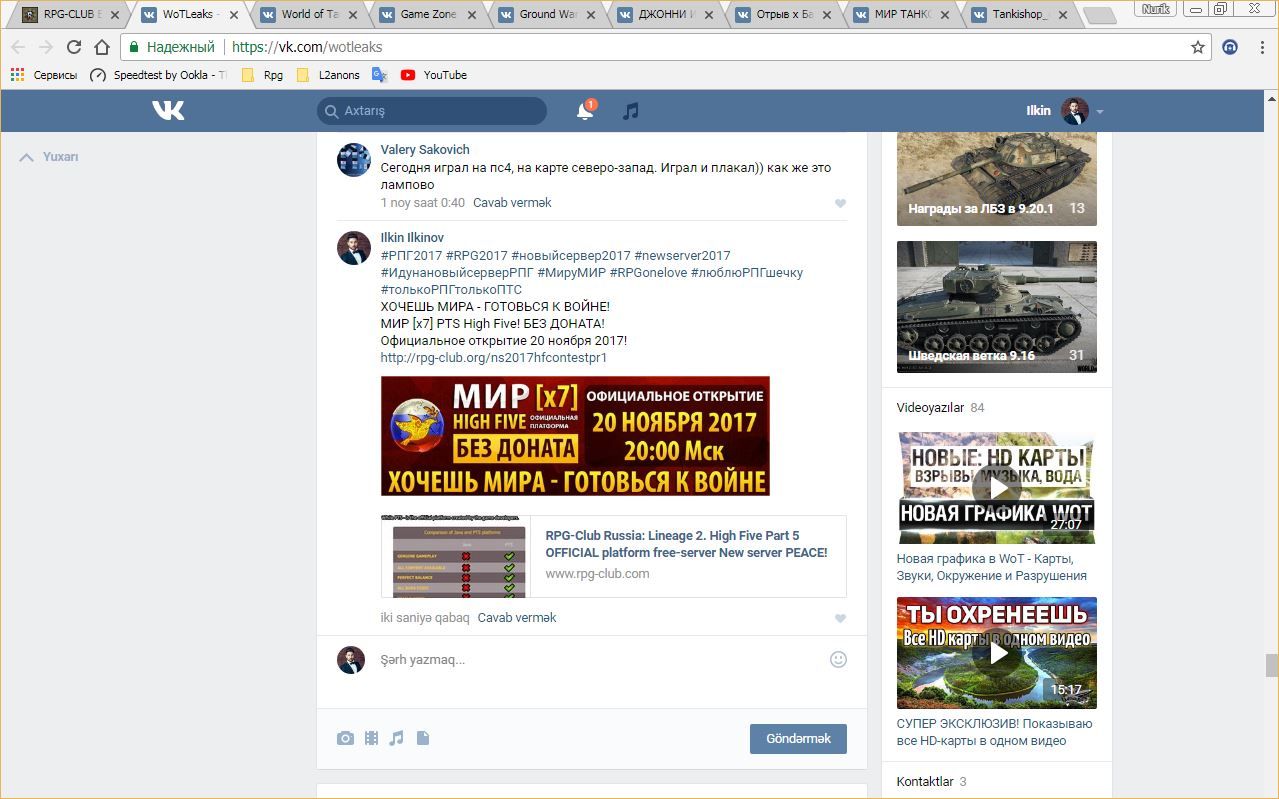Click the Надежный secure site padlock
1279x799 pixels.
coord(134,47)
